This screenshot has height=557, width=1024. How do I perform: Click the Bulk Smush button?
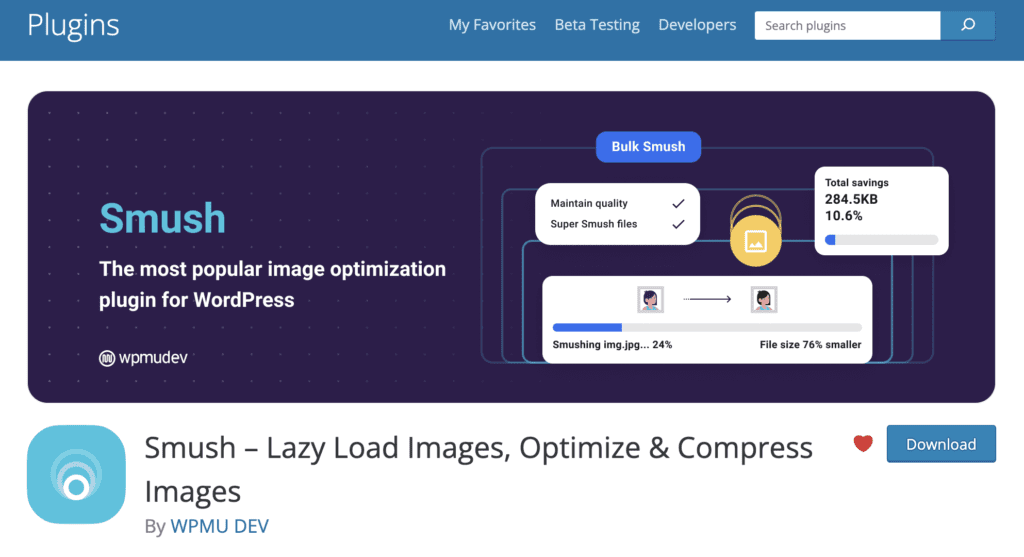[648, 146]
